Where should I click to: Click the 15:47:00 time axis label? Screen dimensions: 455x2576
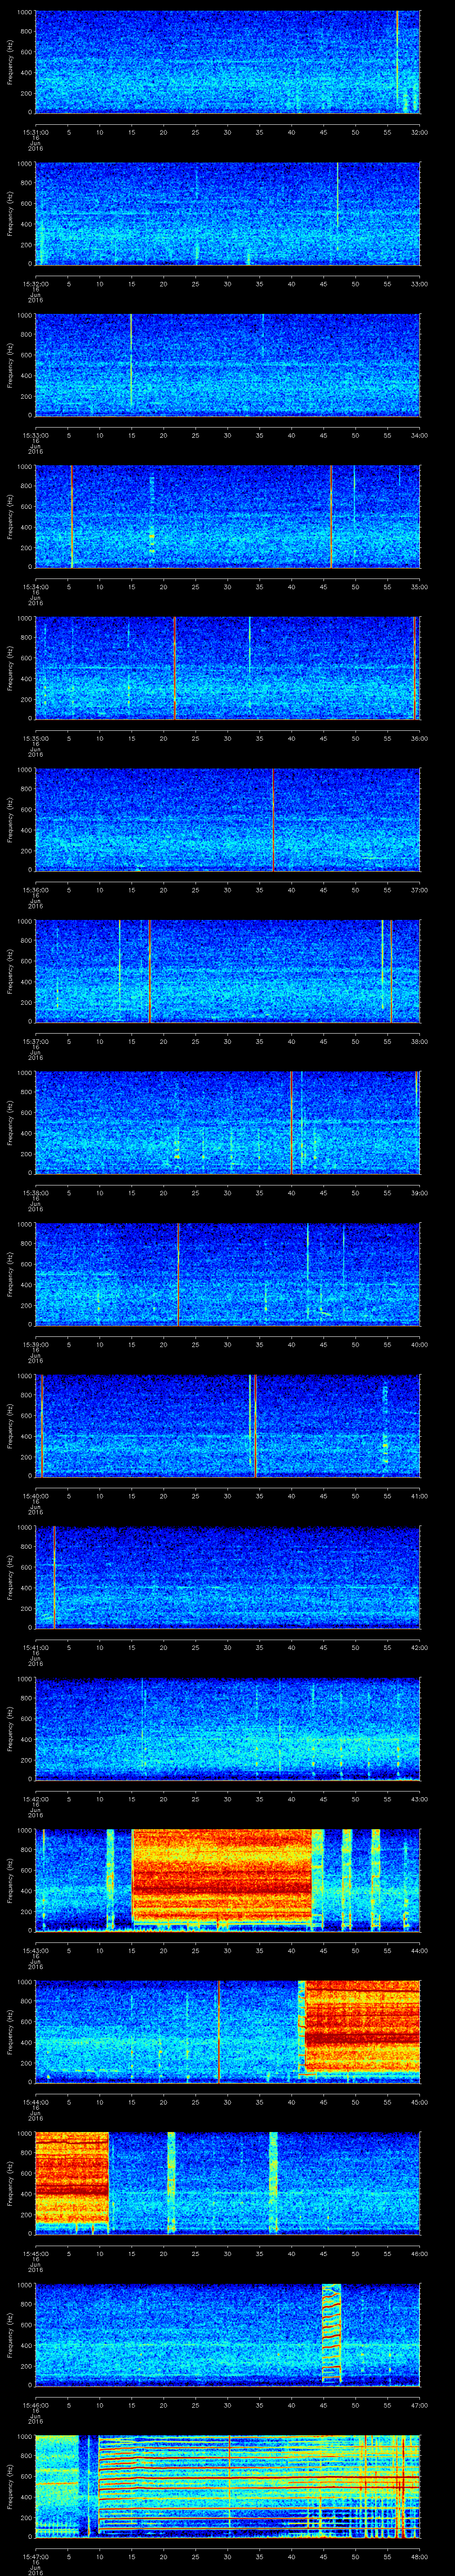tap(35, 2556)
